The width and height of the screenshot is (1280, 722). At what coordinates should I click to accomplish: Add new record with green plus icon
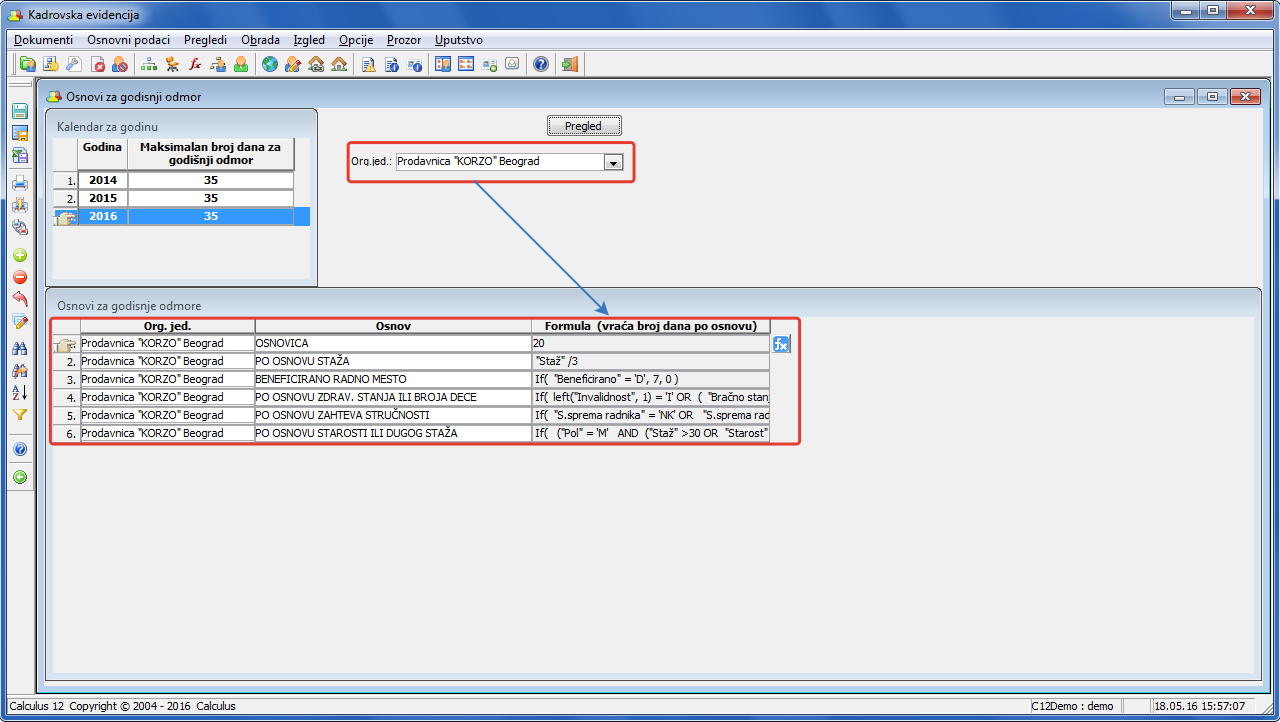click(x=20, y=255)
